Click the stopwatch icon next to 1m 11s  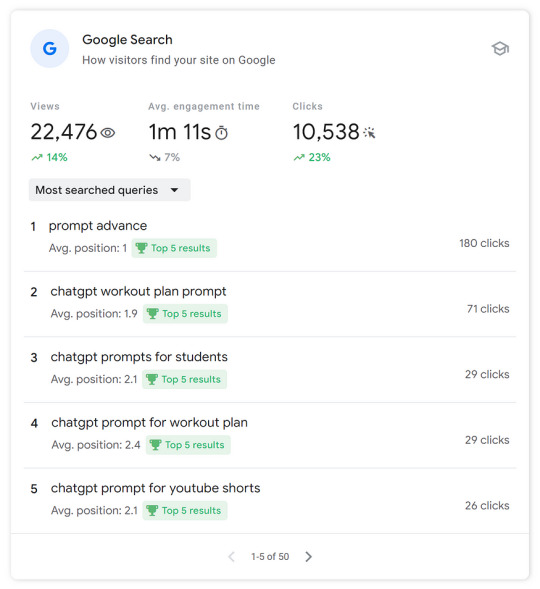[x=221, y=133]
